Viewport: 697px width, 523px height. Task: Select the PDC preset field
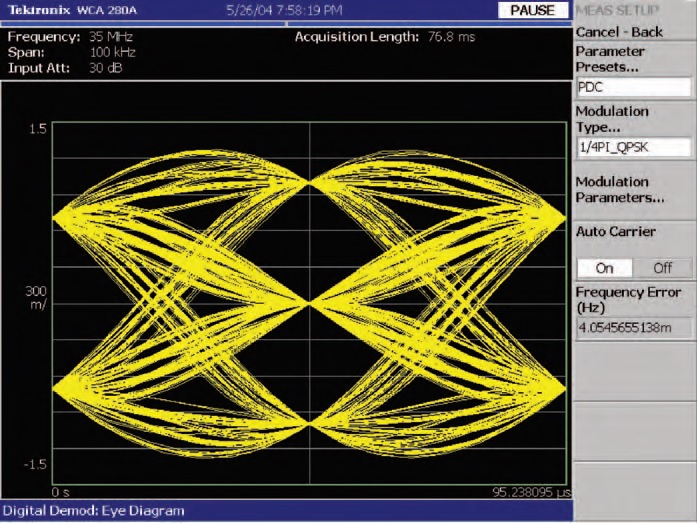click(633, 87)
